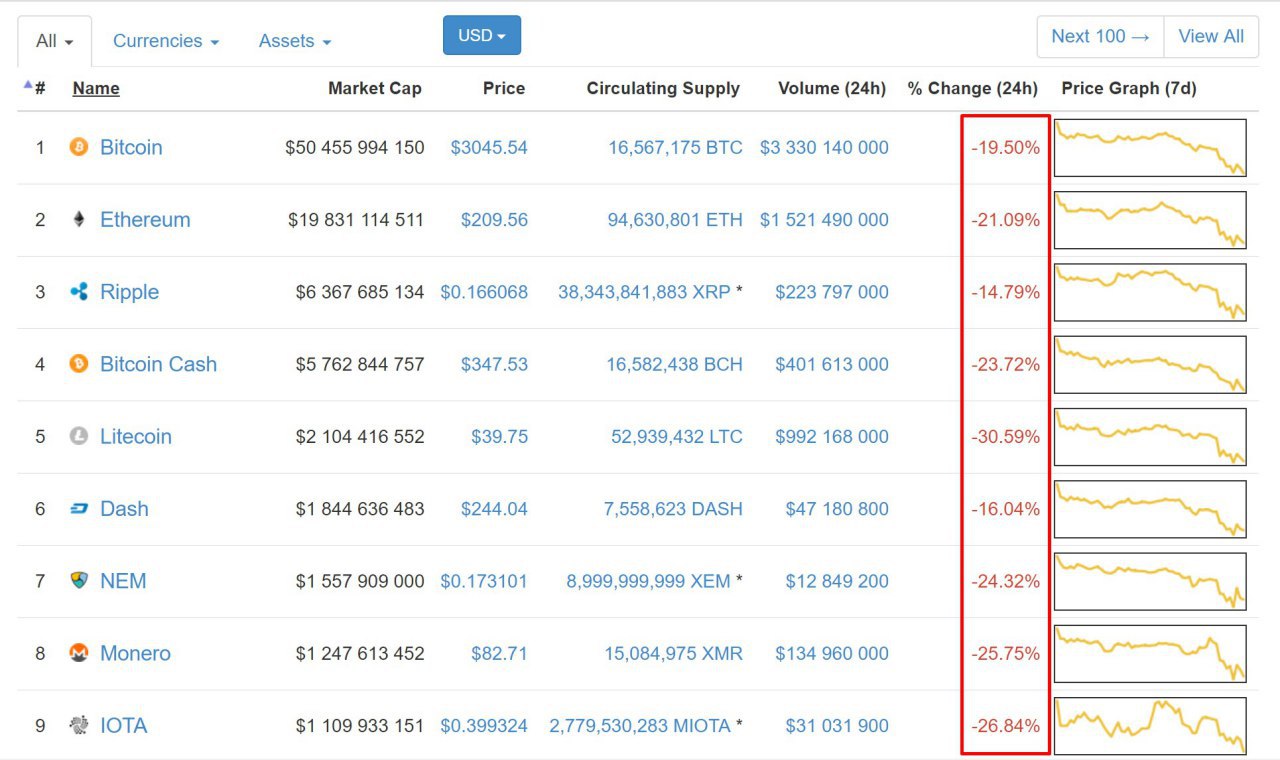This screenshot has width=1280, height=760.
Task: Open Monero 7d price graph thumbnail
Action: pos(1150,654)
